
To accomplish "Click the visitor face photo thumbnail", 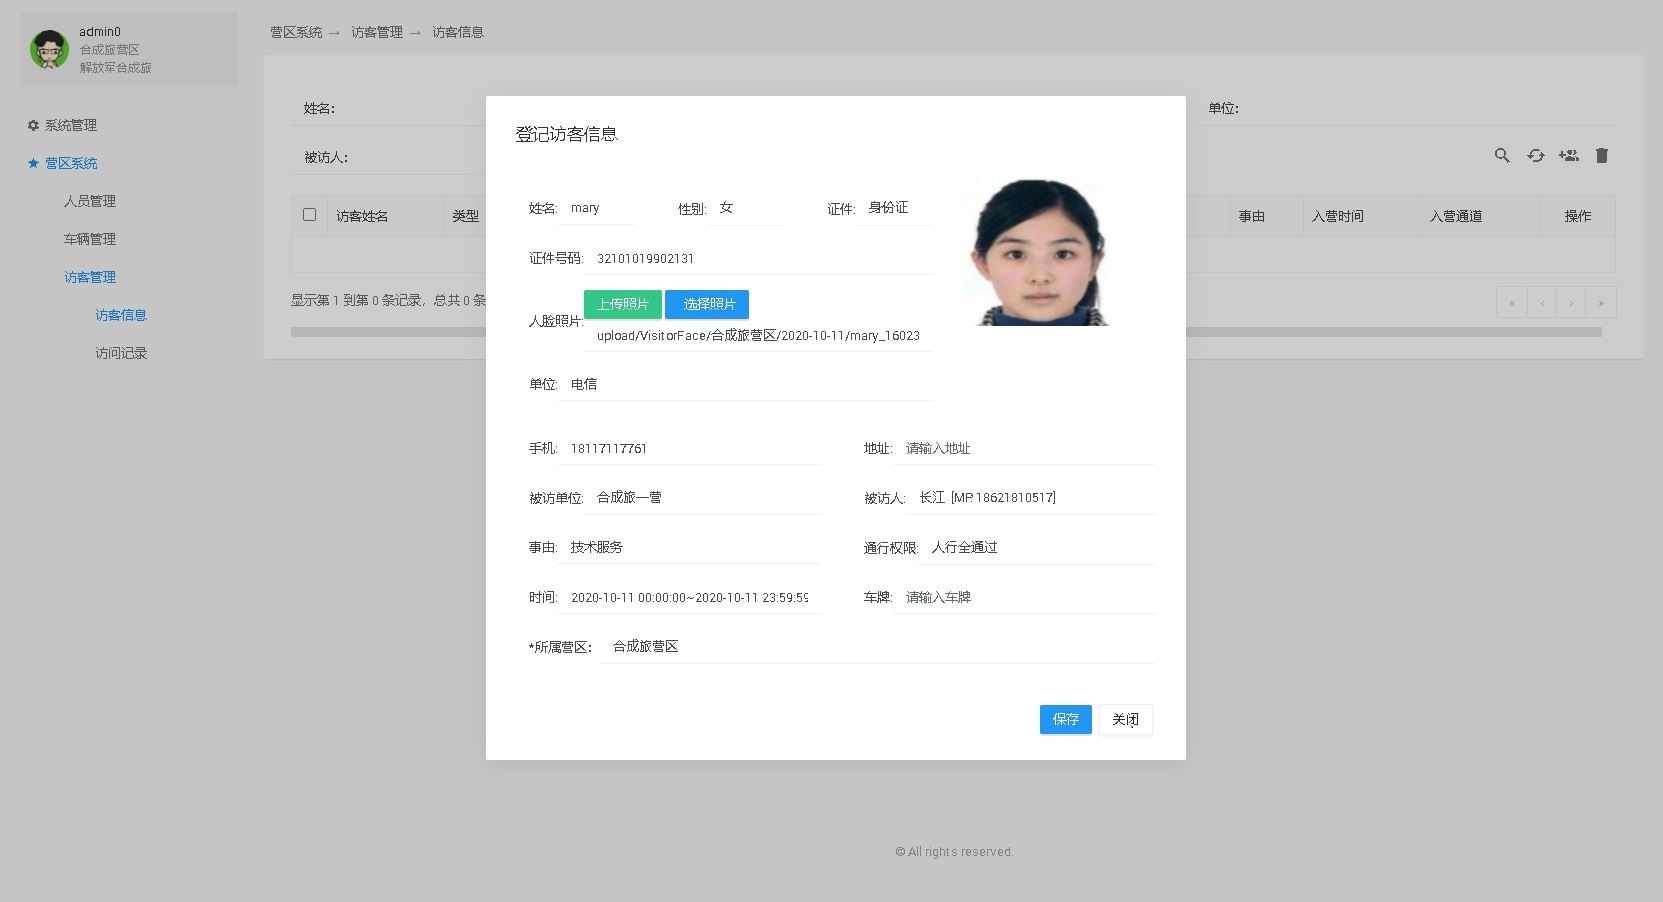I will 1037,252.
